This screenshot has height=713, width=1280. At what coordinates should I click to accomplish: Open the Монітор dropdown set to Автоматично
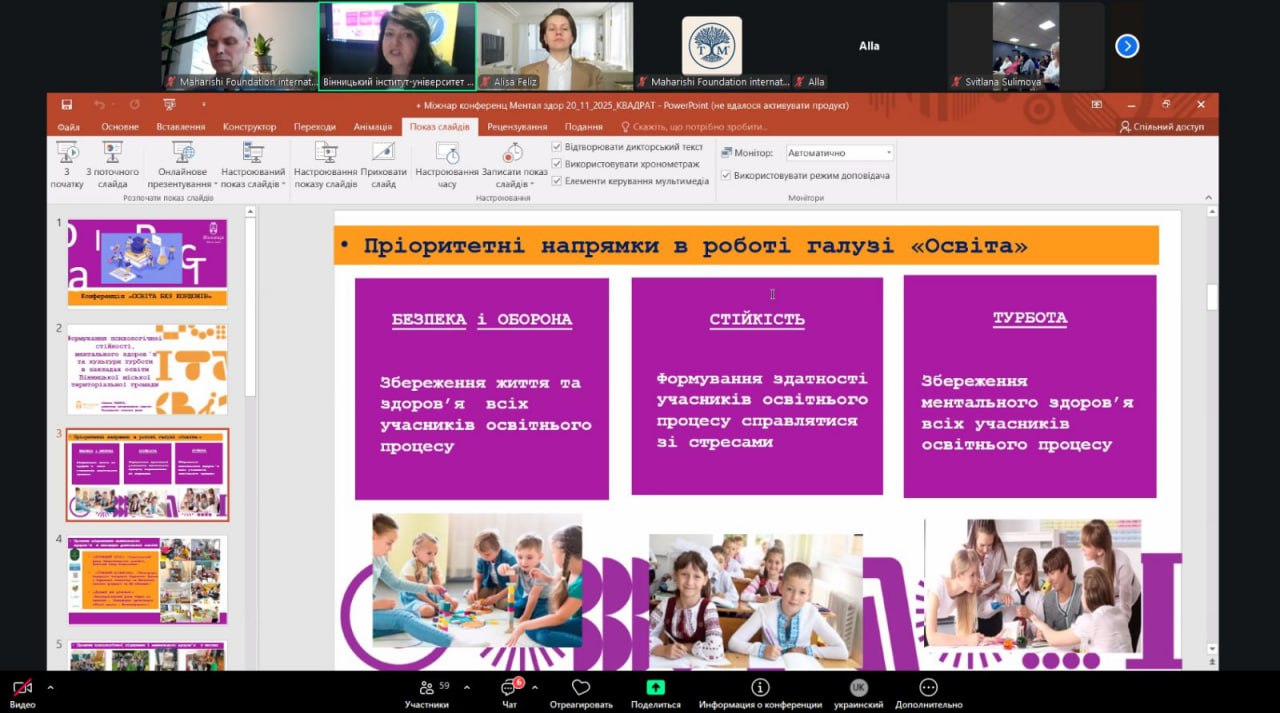coord(839,153)
